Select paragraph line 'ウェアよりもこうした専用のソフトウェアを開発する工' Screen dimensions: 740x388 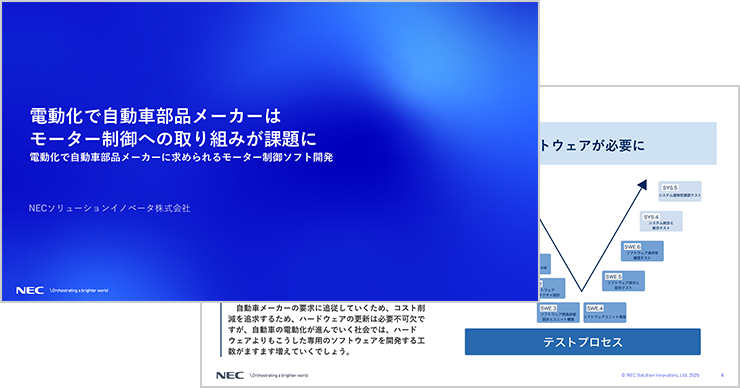[x=327, y=340]
